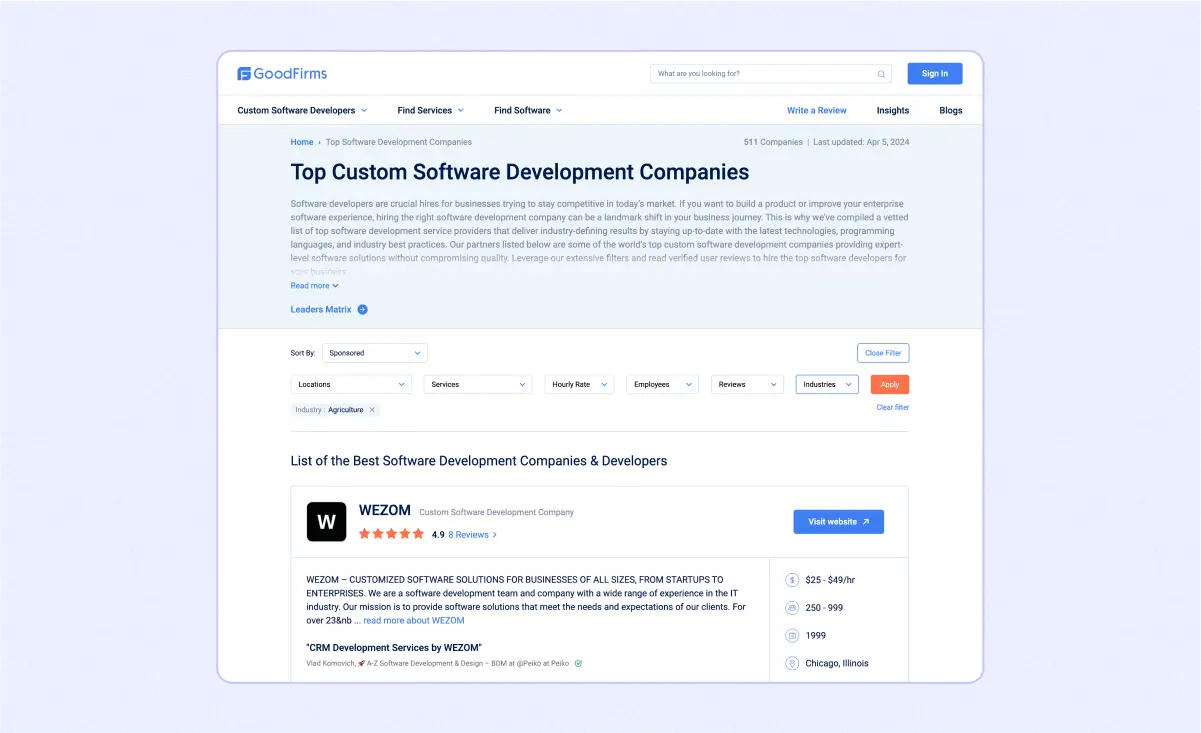Screen dimensions: 1201x733
Task: Go to Write a Review
Action: tap(817, 110)
